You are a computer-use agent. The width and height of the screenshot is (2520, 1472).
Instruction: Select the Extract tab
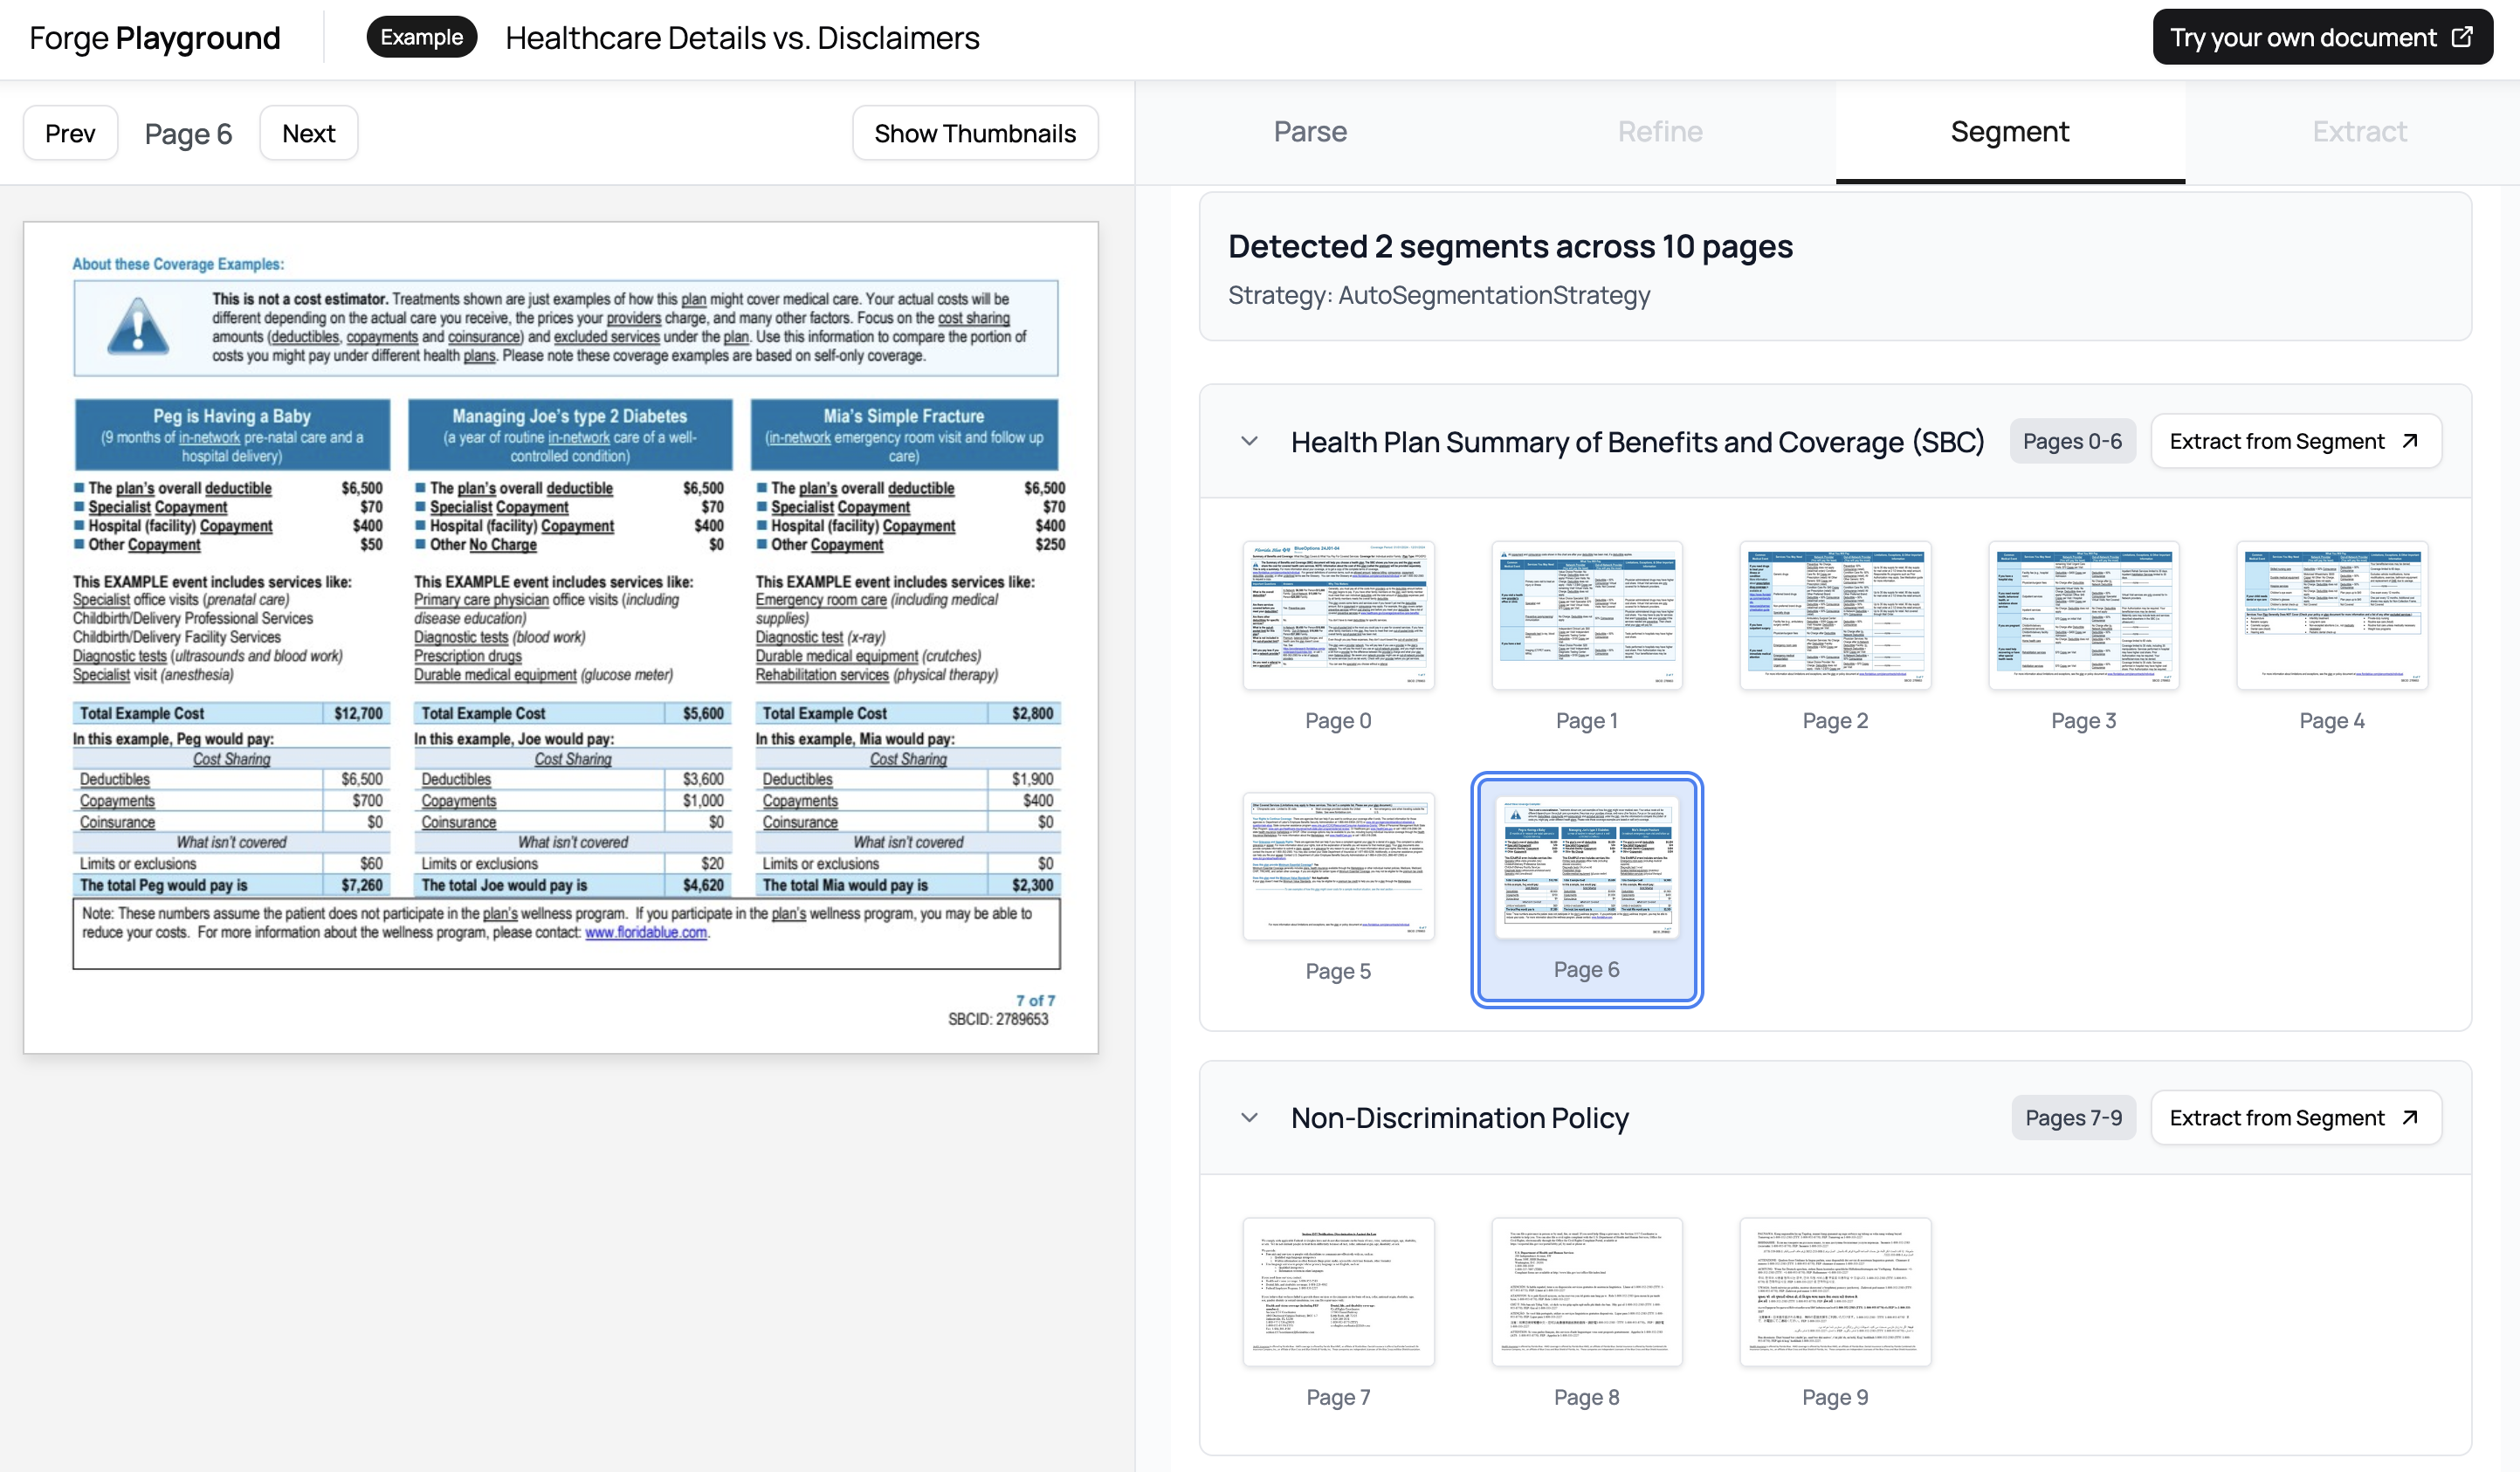pos(2359,132)
